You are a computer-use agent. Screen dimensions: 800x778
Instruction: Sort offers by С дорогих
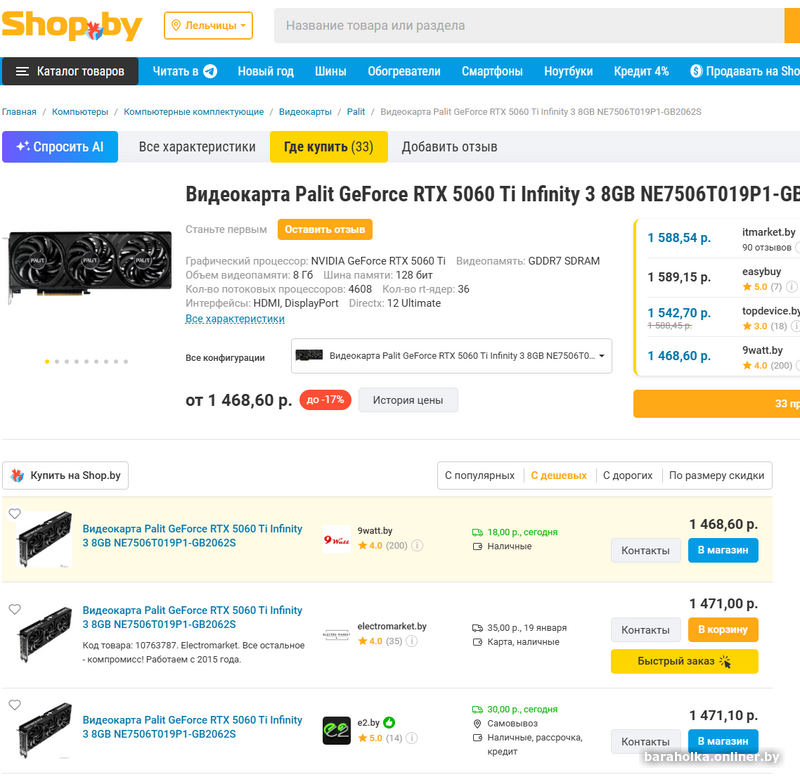click(x=628, y=475)
